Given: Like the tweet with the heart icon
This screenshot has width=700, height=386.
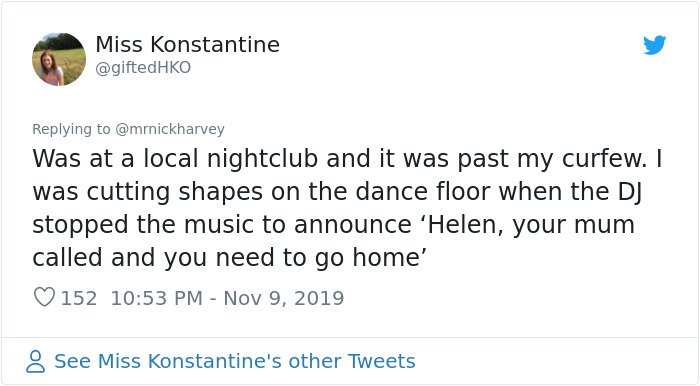Looking at the screenshot, I should pyautogui.click(x=44, y=297).
